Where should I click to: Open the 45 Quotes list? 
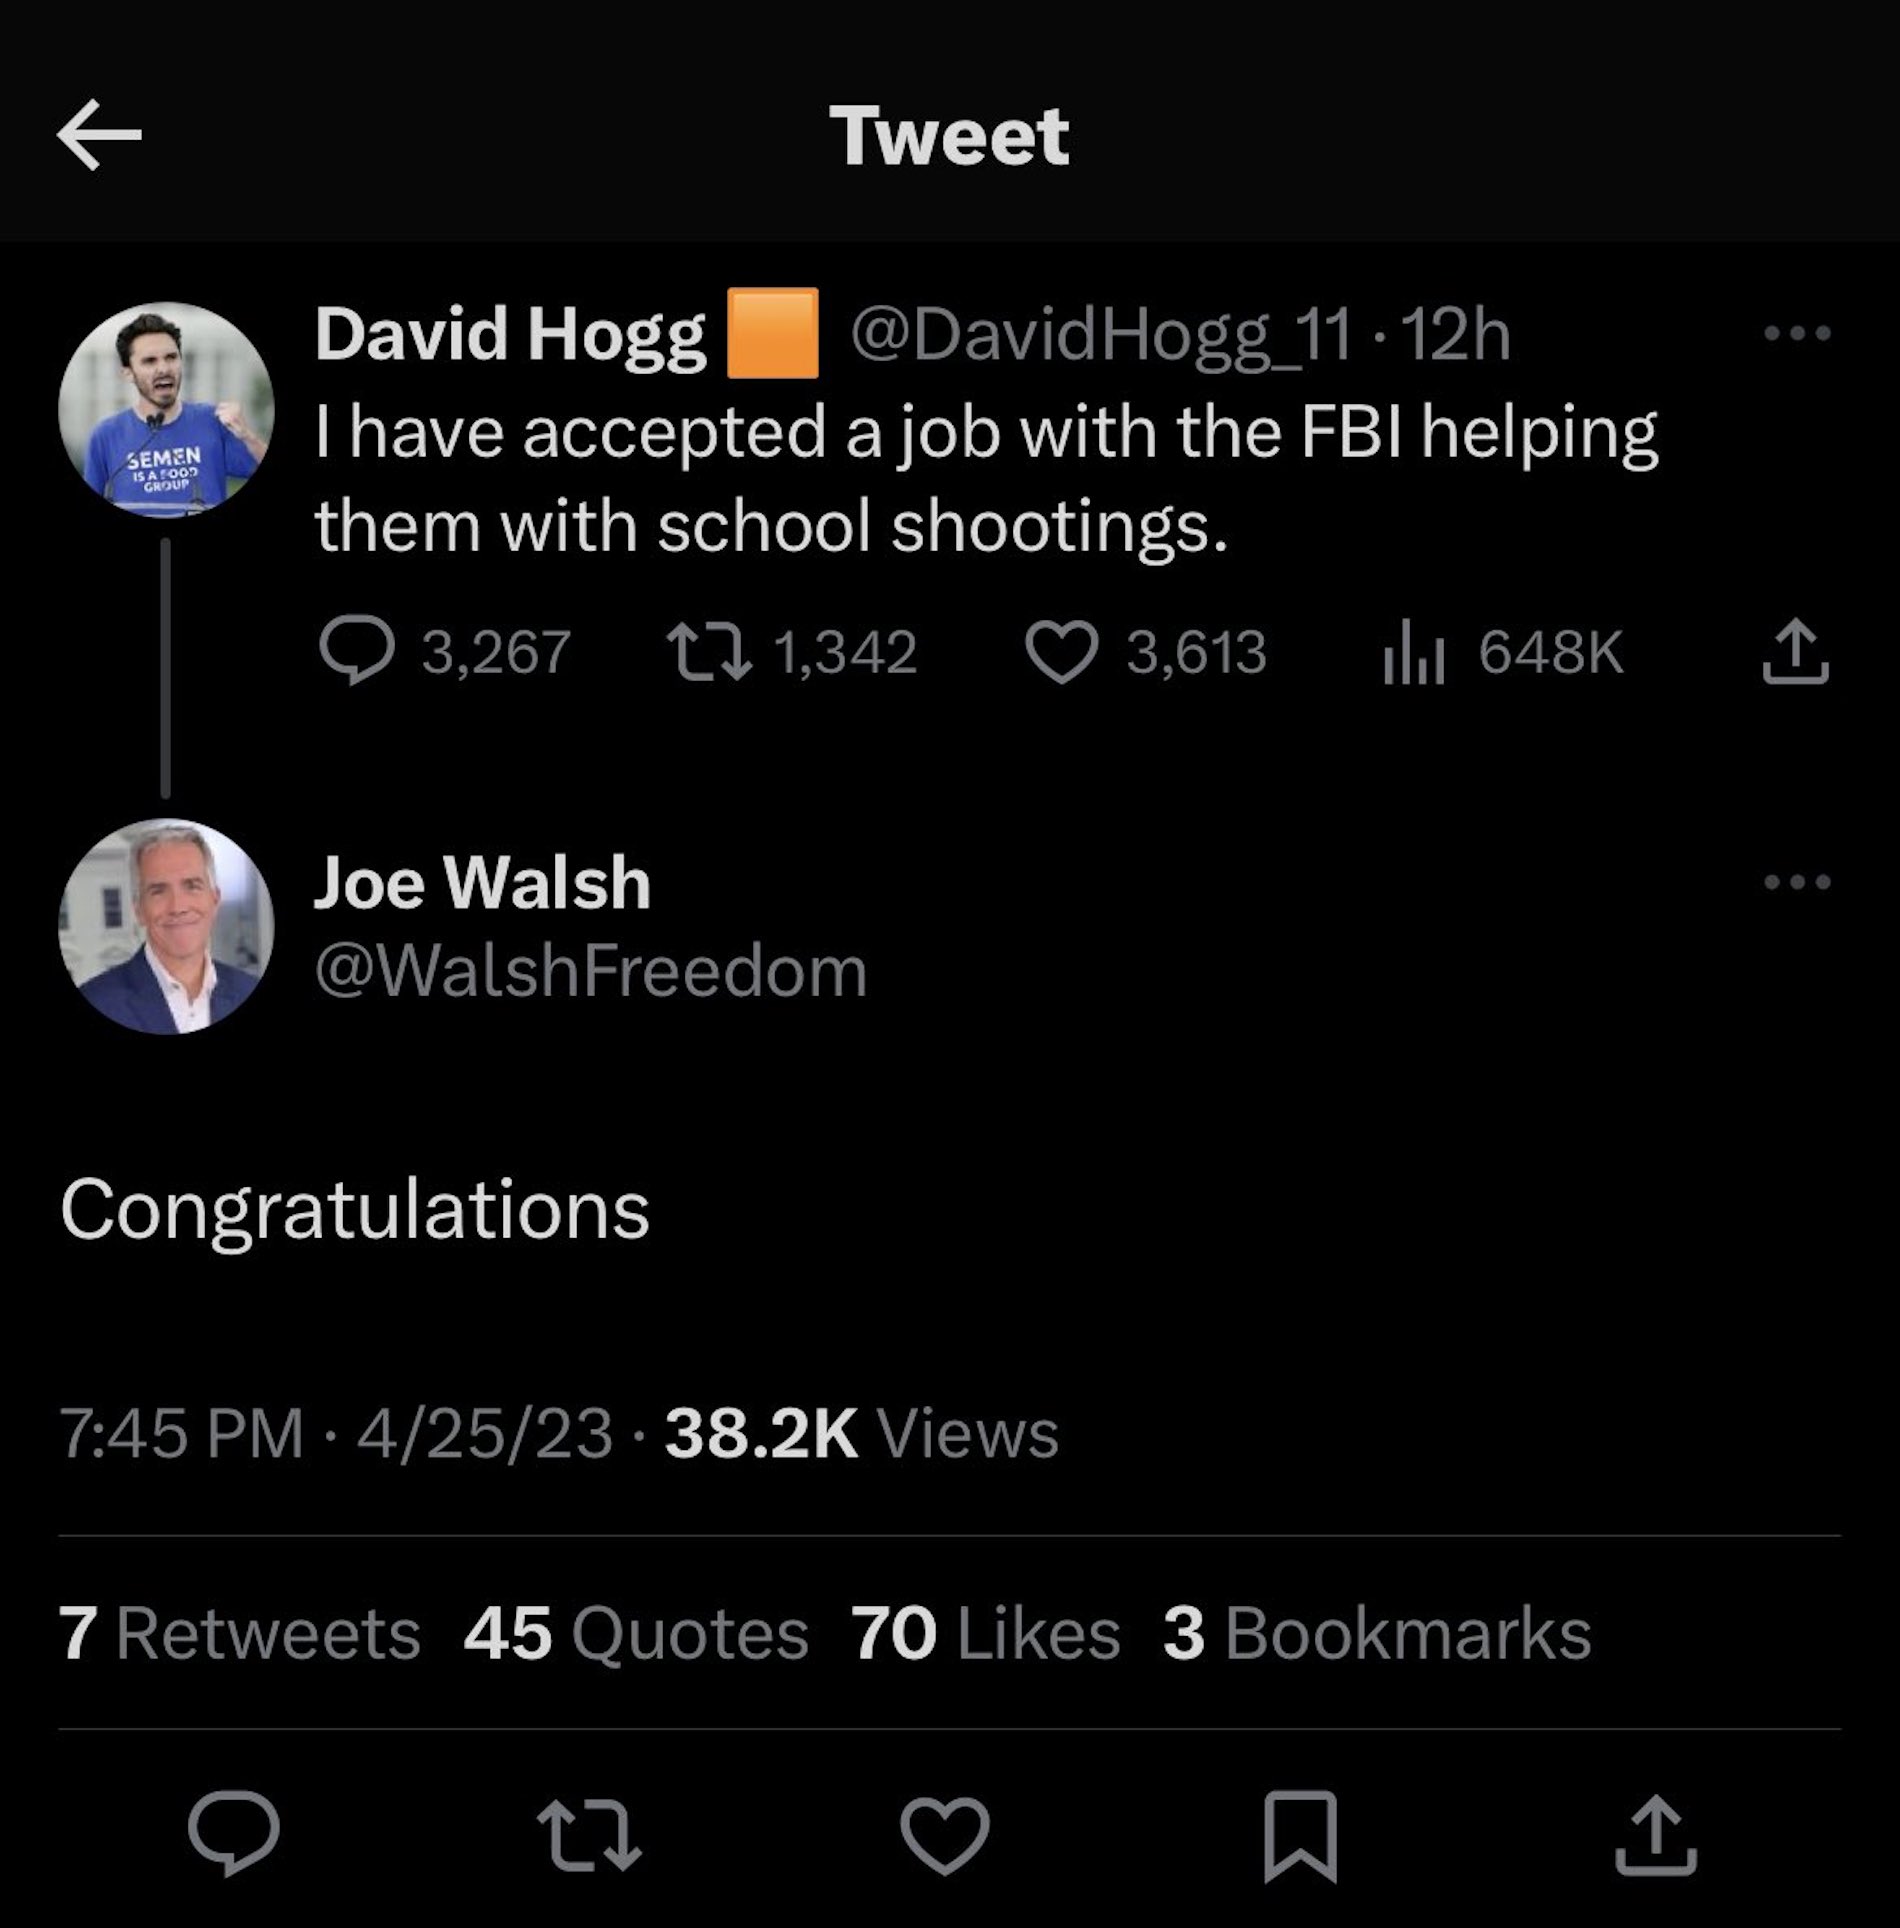coord(636,1634)
